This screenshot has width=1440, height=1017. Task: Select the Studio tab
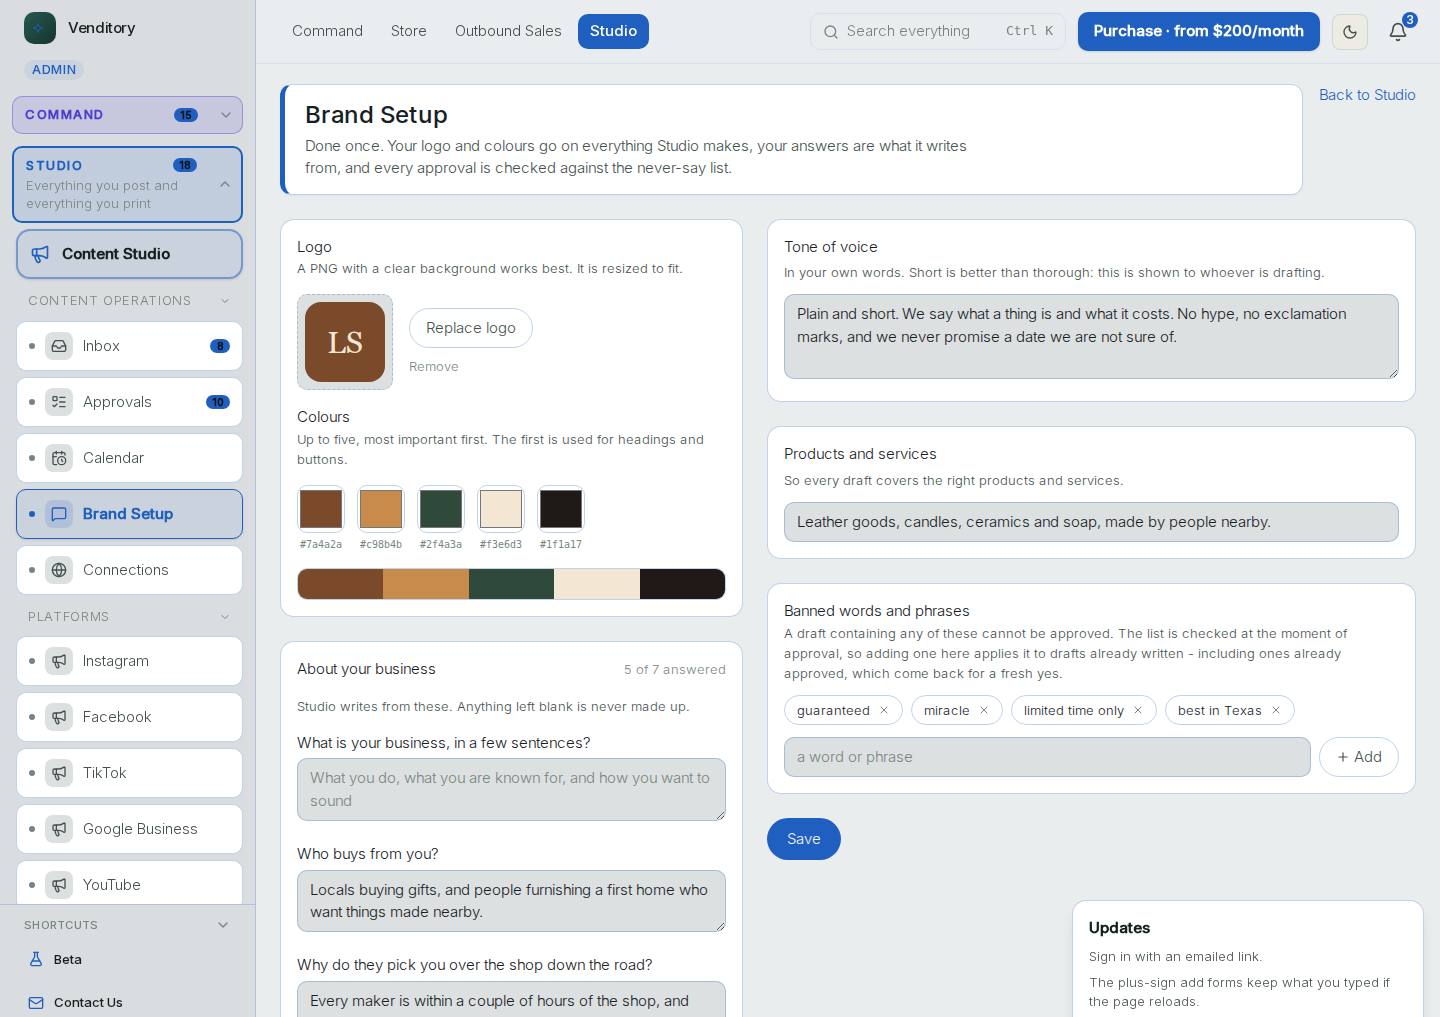pyautogui.click(x=613, y=32)
